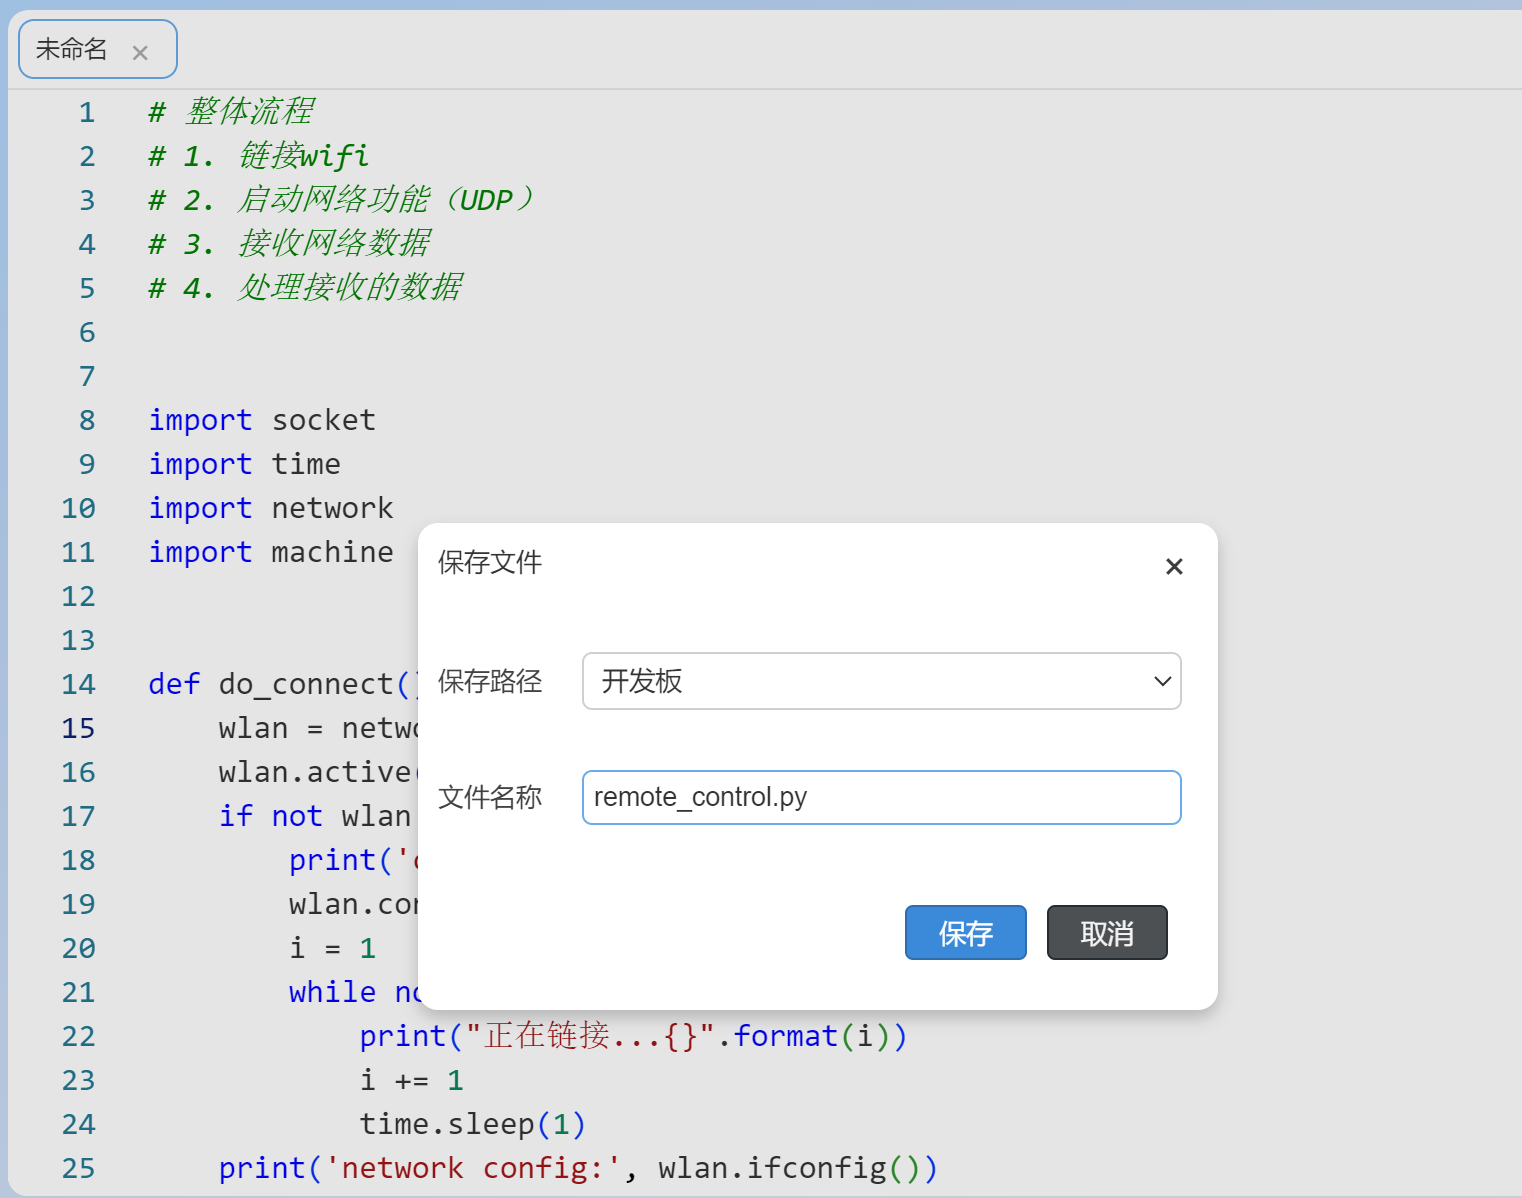Screen dimensions: 1522x1198
Task: Click line number 6 in the gutter
Action: click(x=87, y=332)
